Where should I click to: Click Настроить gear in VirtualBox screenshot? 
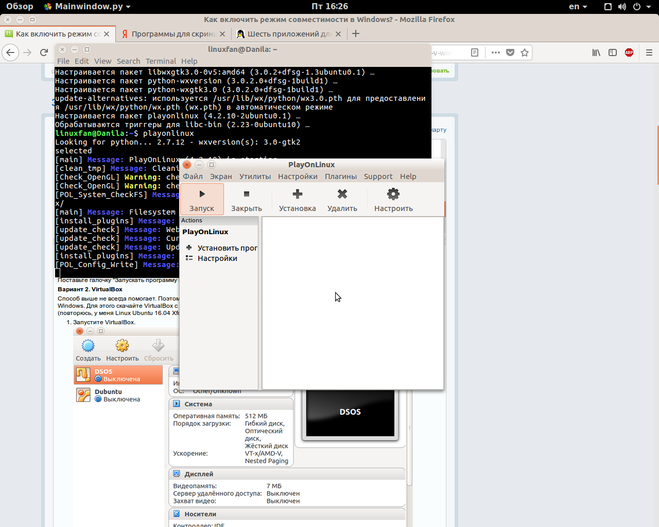(x=122, y=346)
